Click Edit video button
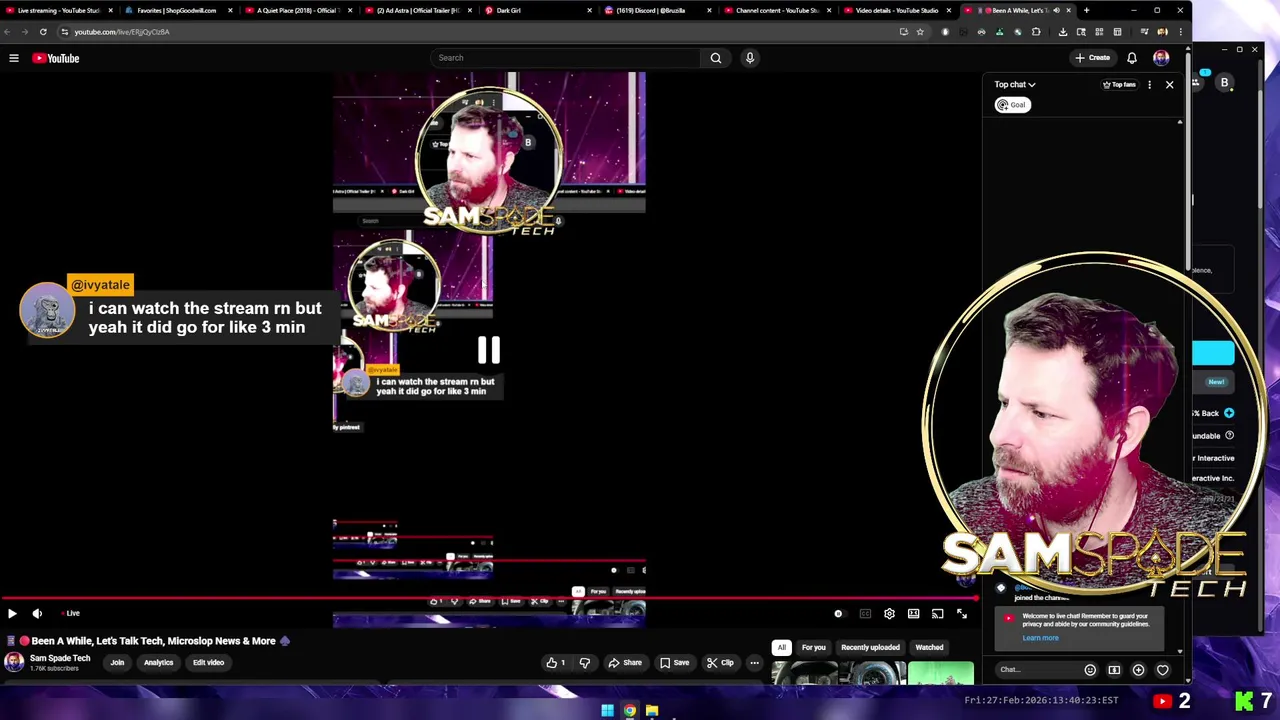Viewport: 1280px width, 720px height. pos(208,662)
